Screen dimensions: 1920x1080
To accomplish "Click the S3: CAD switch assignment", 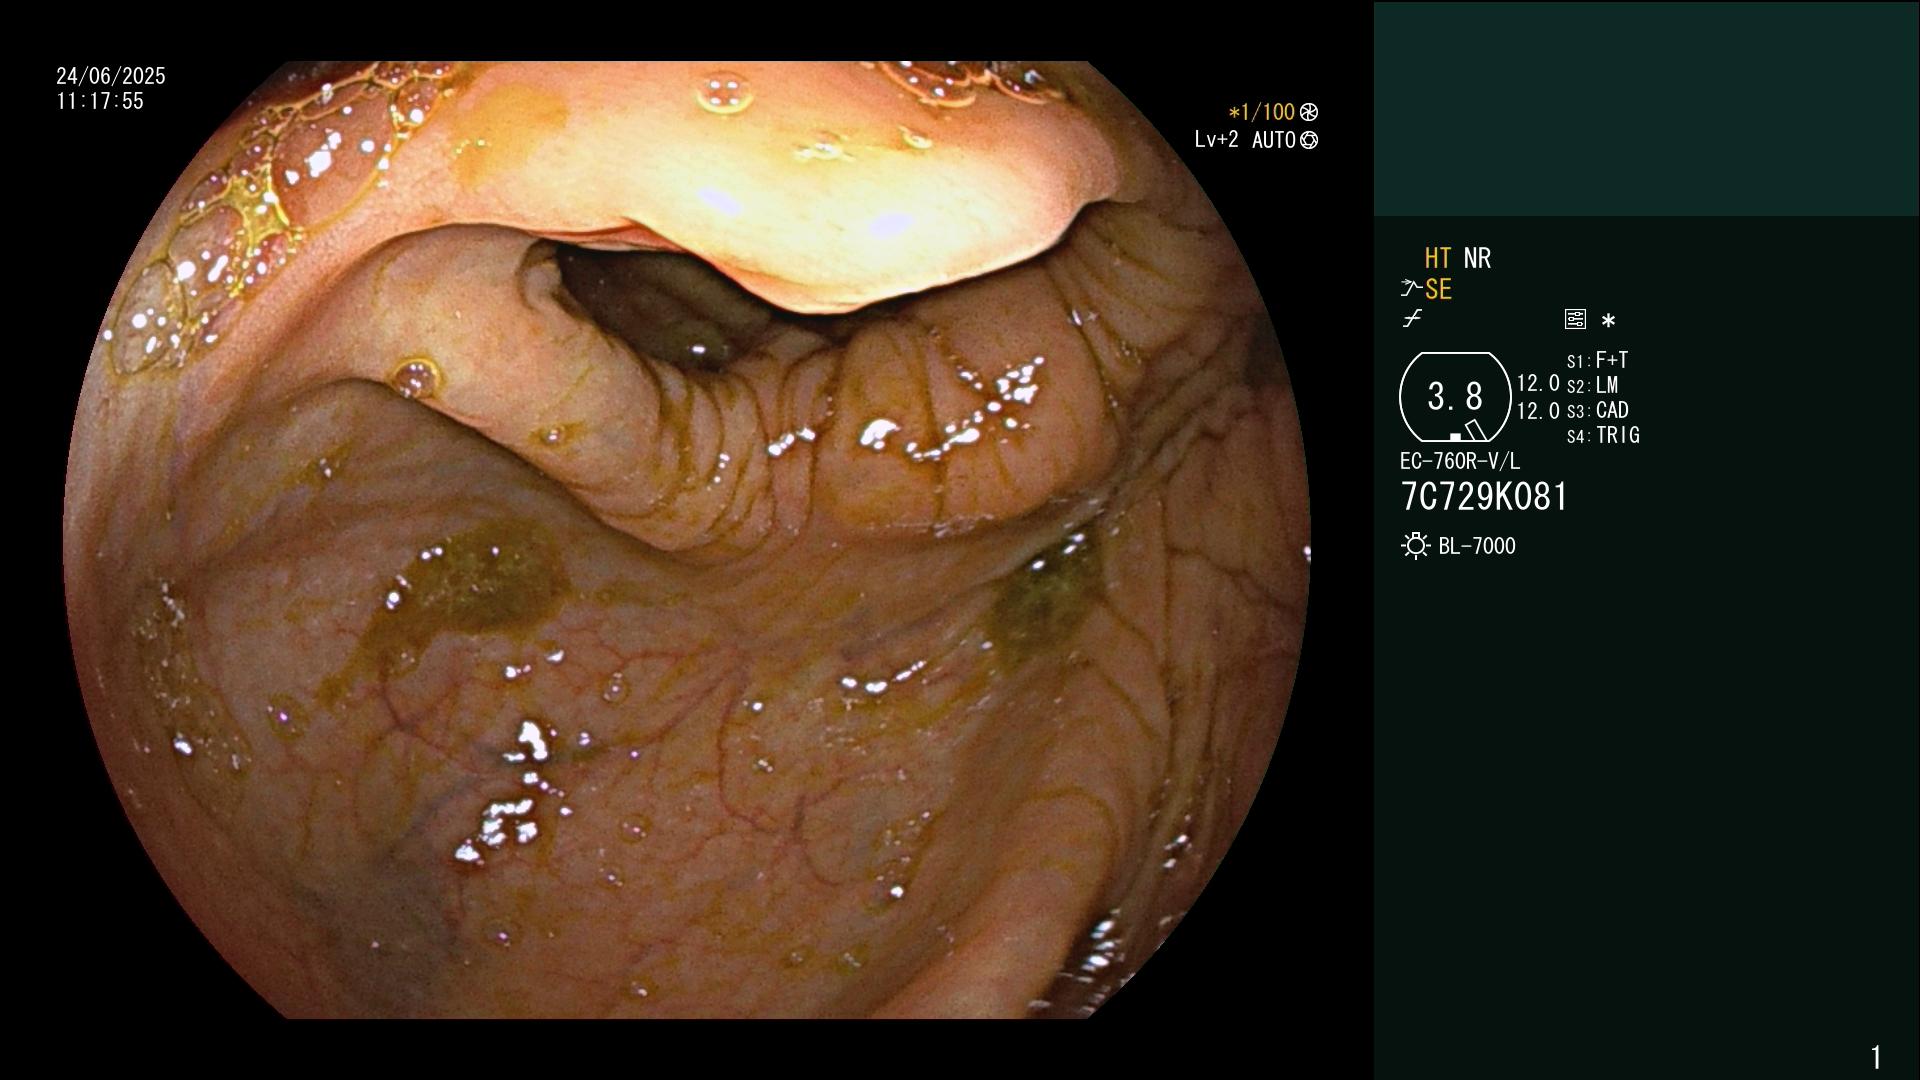I will [1598, 410].
